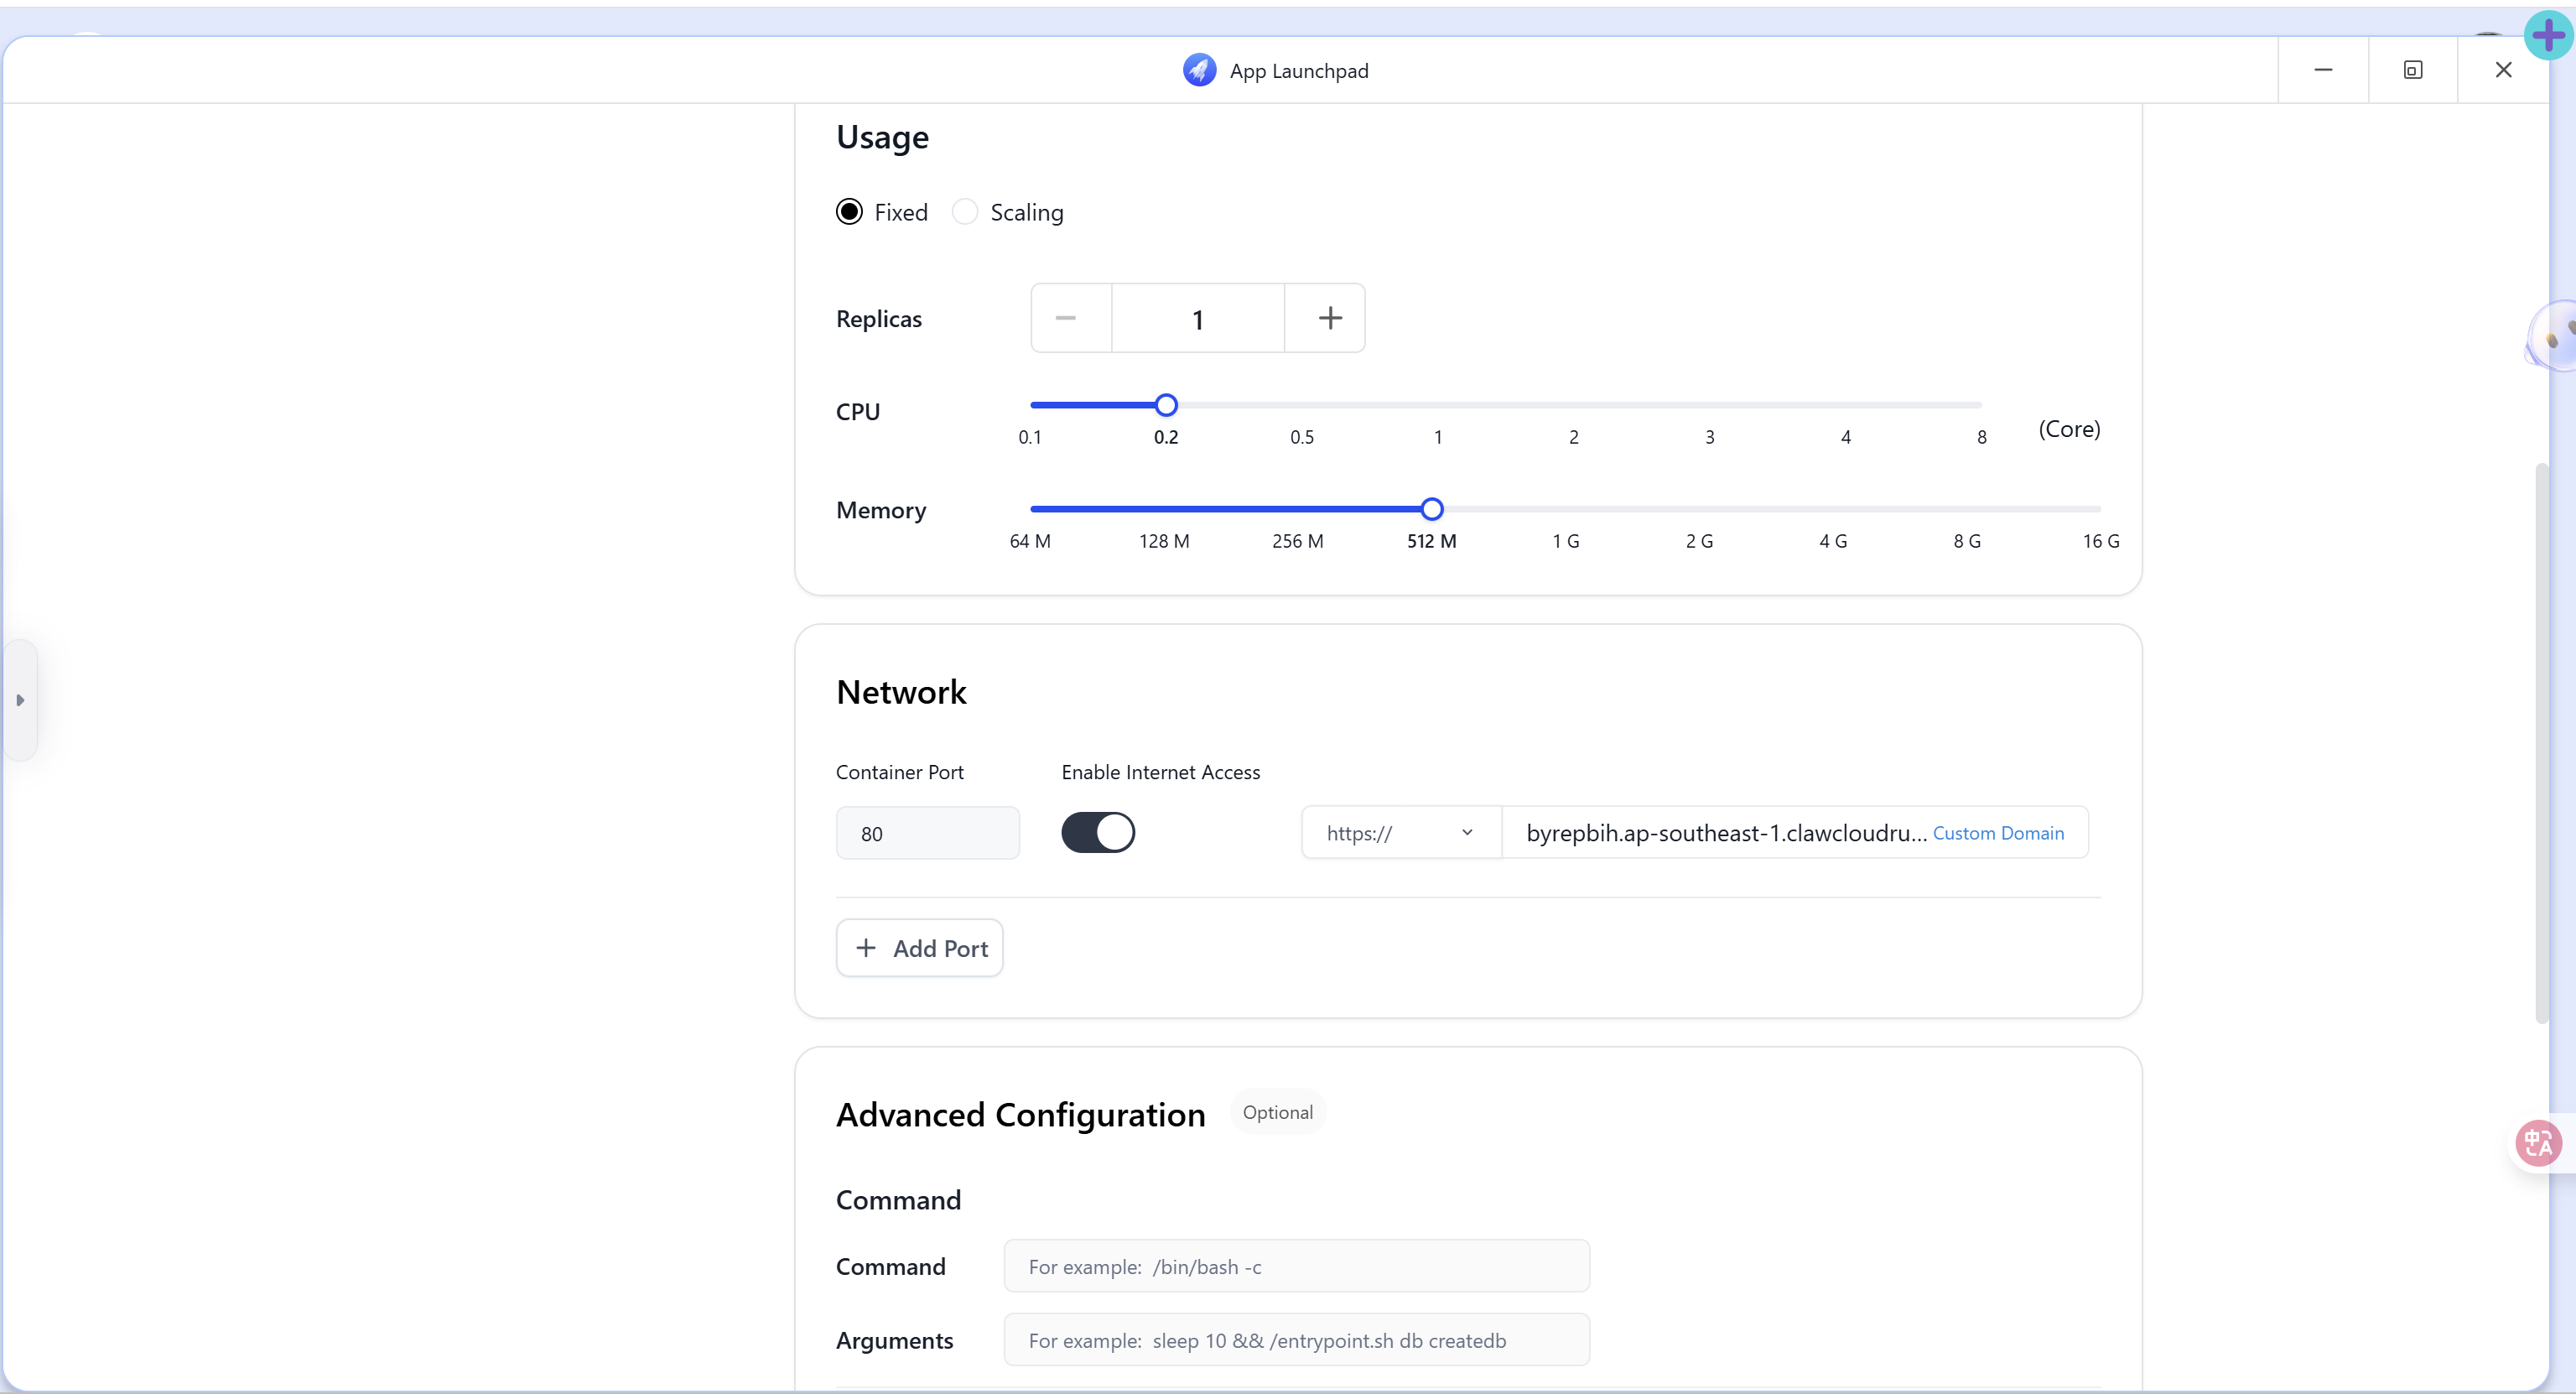The image size is (2576, 1394).
Task: Select the Scaling usage radio button
Action: click(964, 212)
